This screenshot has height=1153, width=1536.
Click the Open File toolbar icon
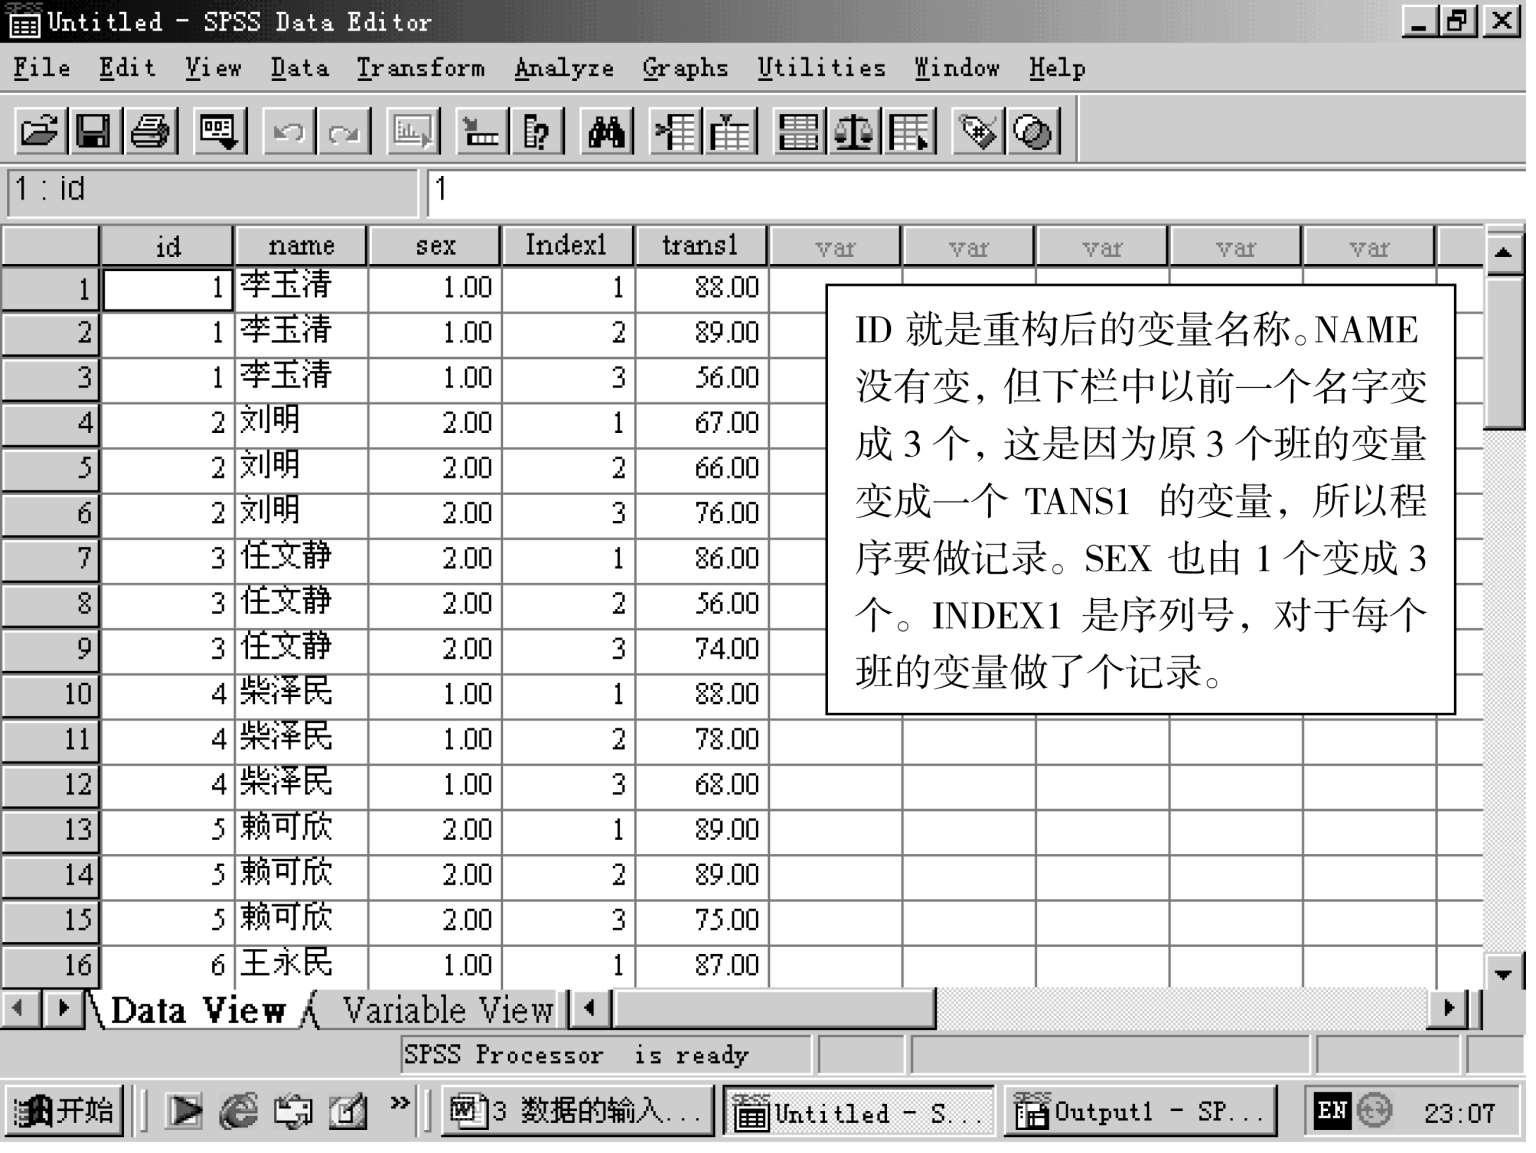40,131
